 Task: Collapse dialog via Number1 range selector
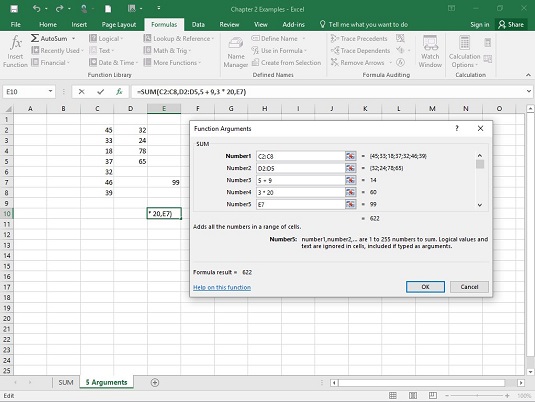coord(350,156)
